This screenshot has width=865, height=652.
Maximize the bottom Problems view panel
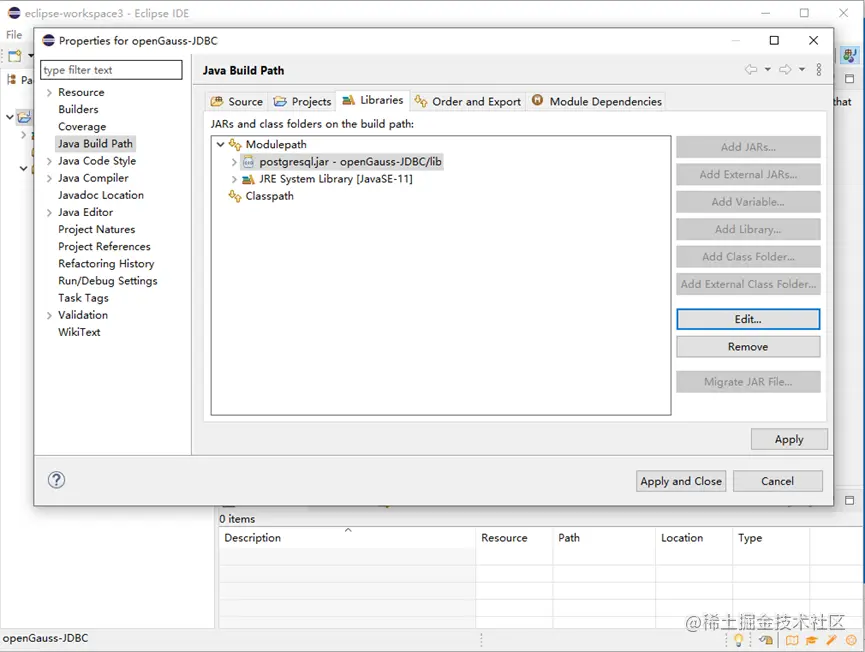click(850, 500)
